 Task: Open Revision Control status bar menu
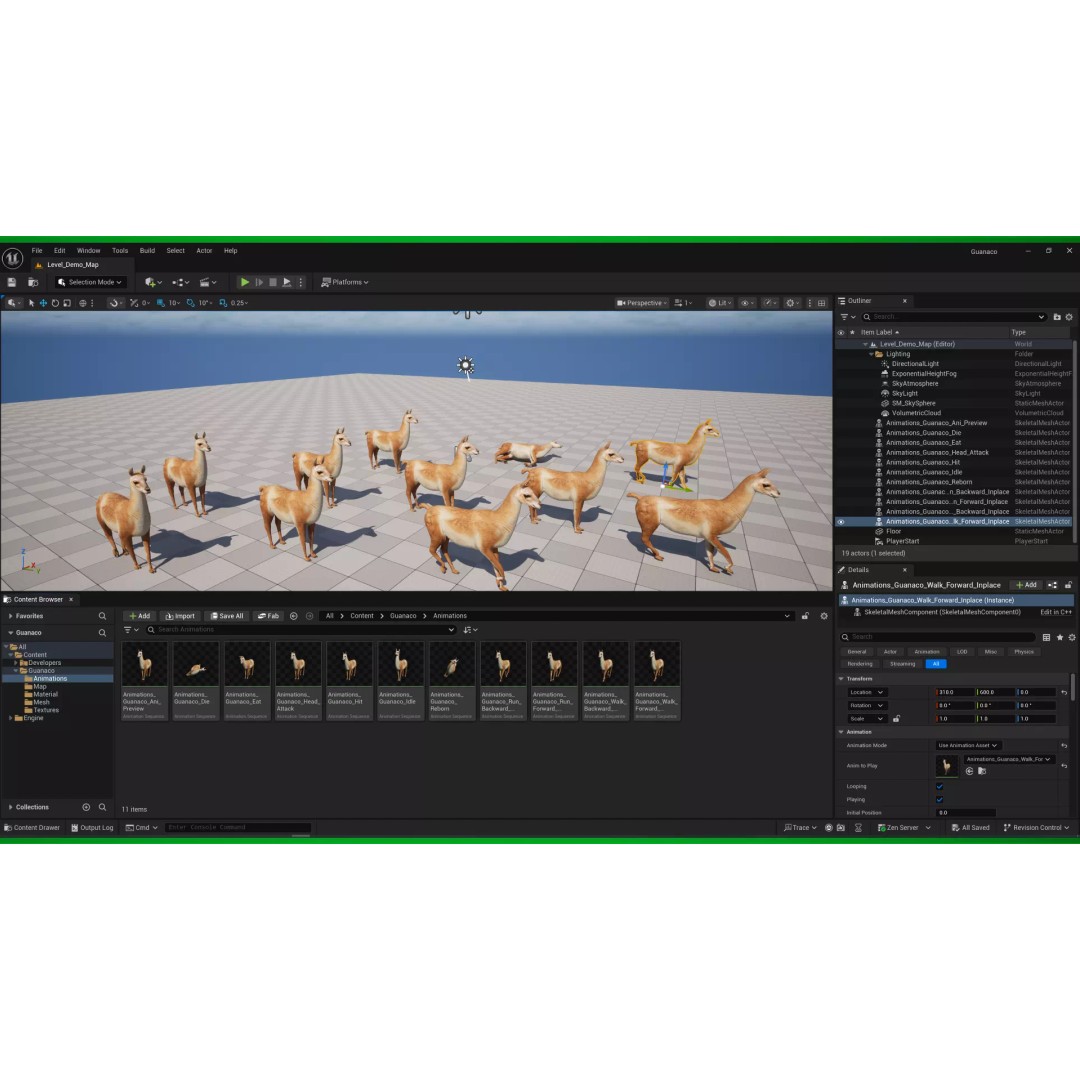click(x=1037, y=828)
